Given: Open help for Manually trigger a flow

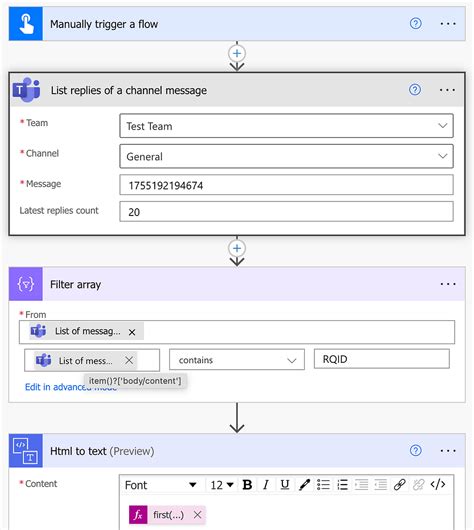Looking at the screenshot, I should [x=416, y=24].
